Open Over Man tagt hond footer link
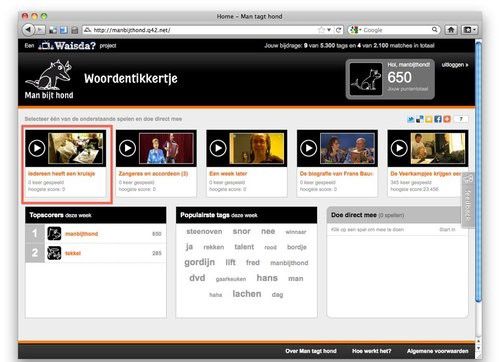The height and width of the screenshot is (362, 500). (311, 351)
